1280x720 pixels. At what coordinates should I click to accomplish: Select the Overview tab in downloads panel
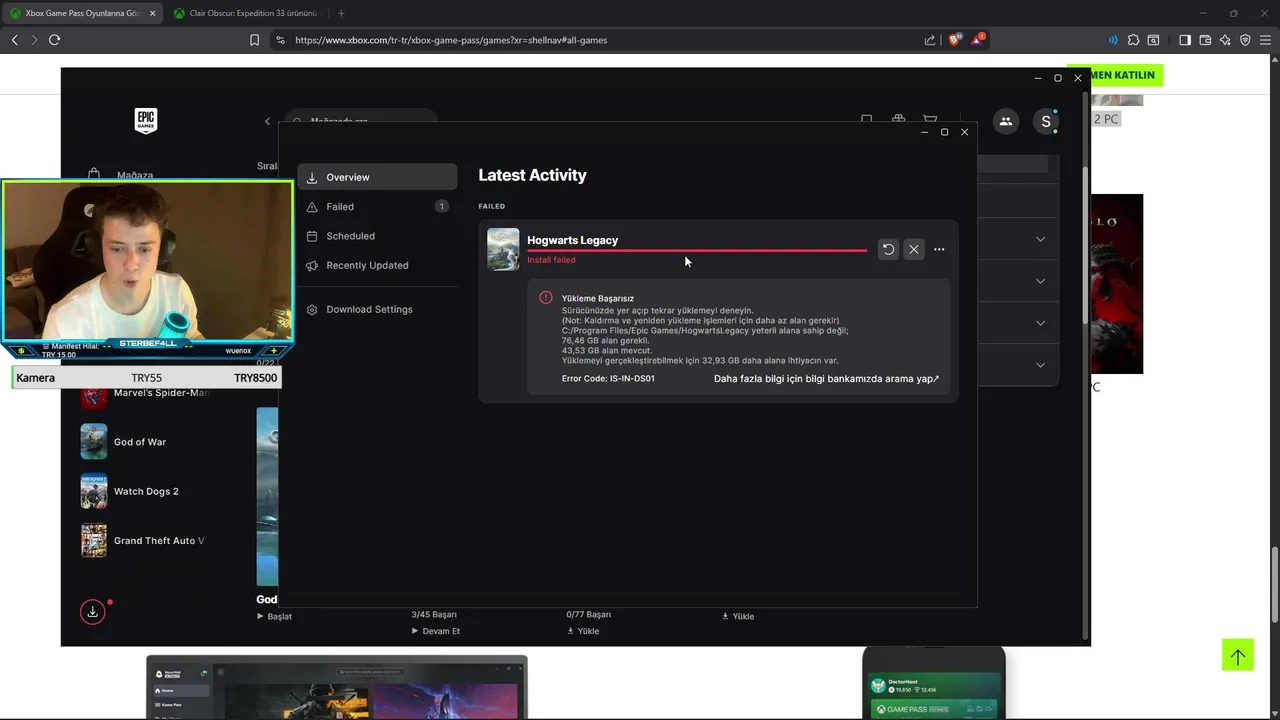point(378,177)
